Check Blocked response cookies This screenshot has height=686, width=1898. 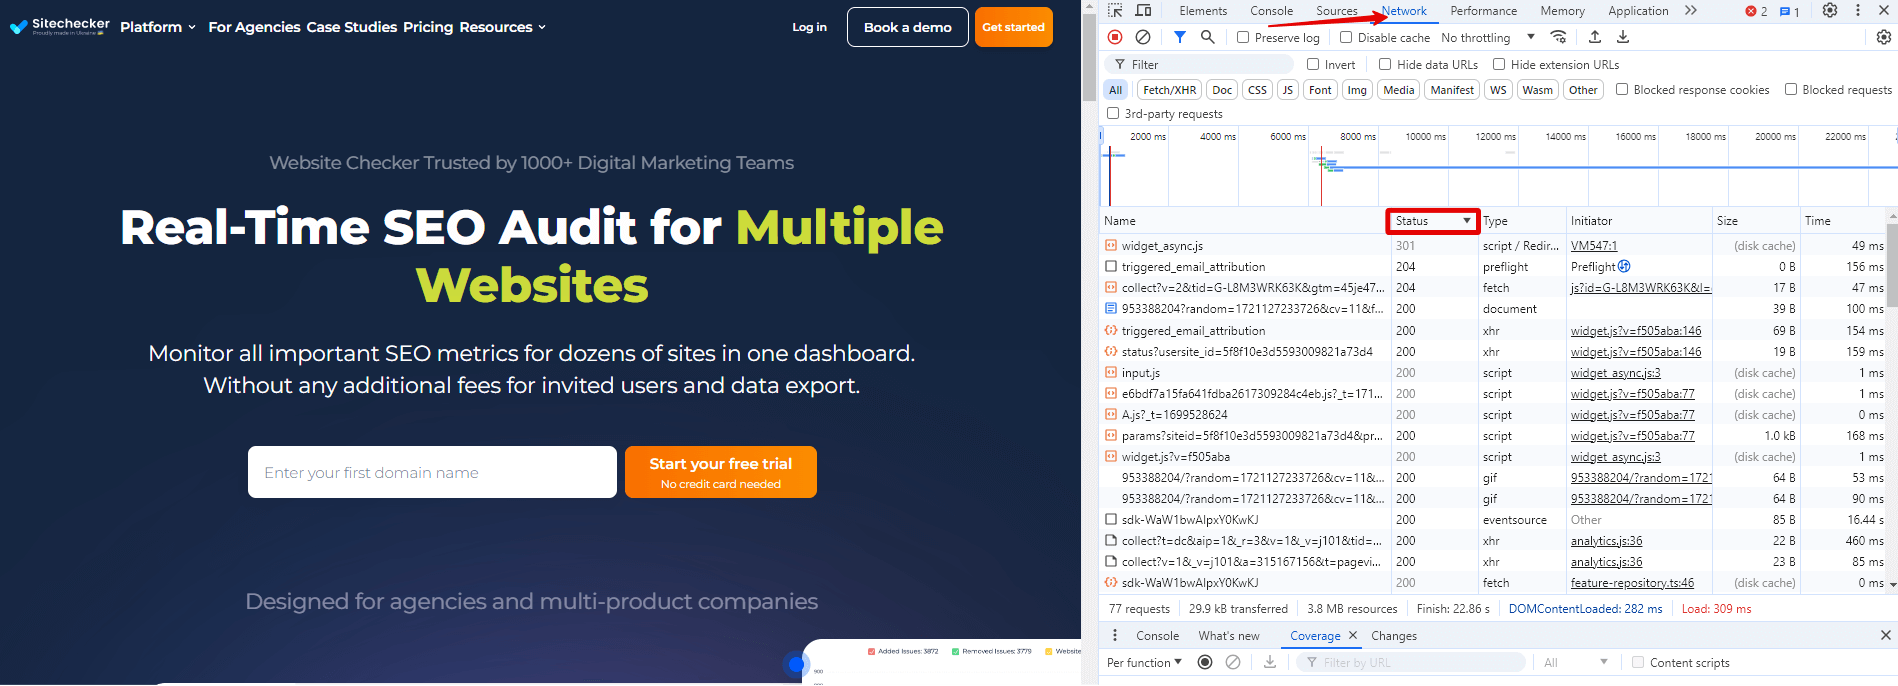point(1622,89)
